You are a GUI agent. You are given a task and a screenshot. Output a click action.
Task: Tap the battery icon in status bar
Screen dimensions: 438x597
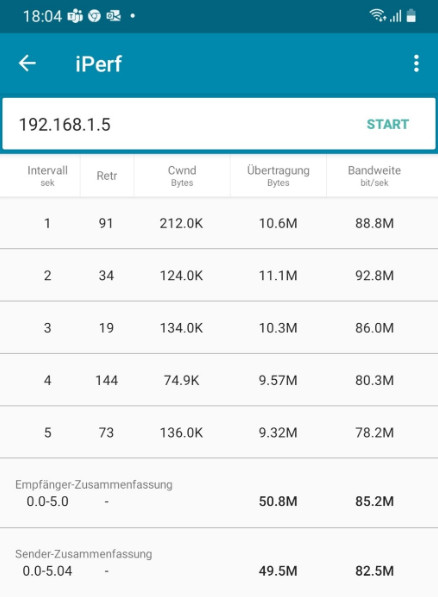[x=411, y=16]
